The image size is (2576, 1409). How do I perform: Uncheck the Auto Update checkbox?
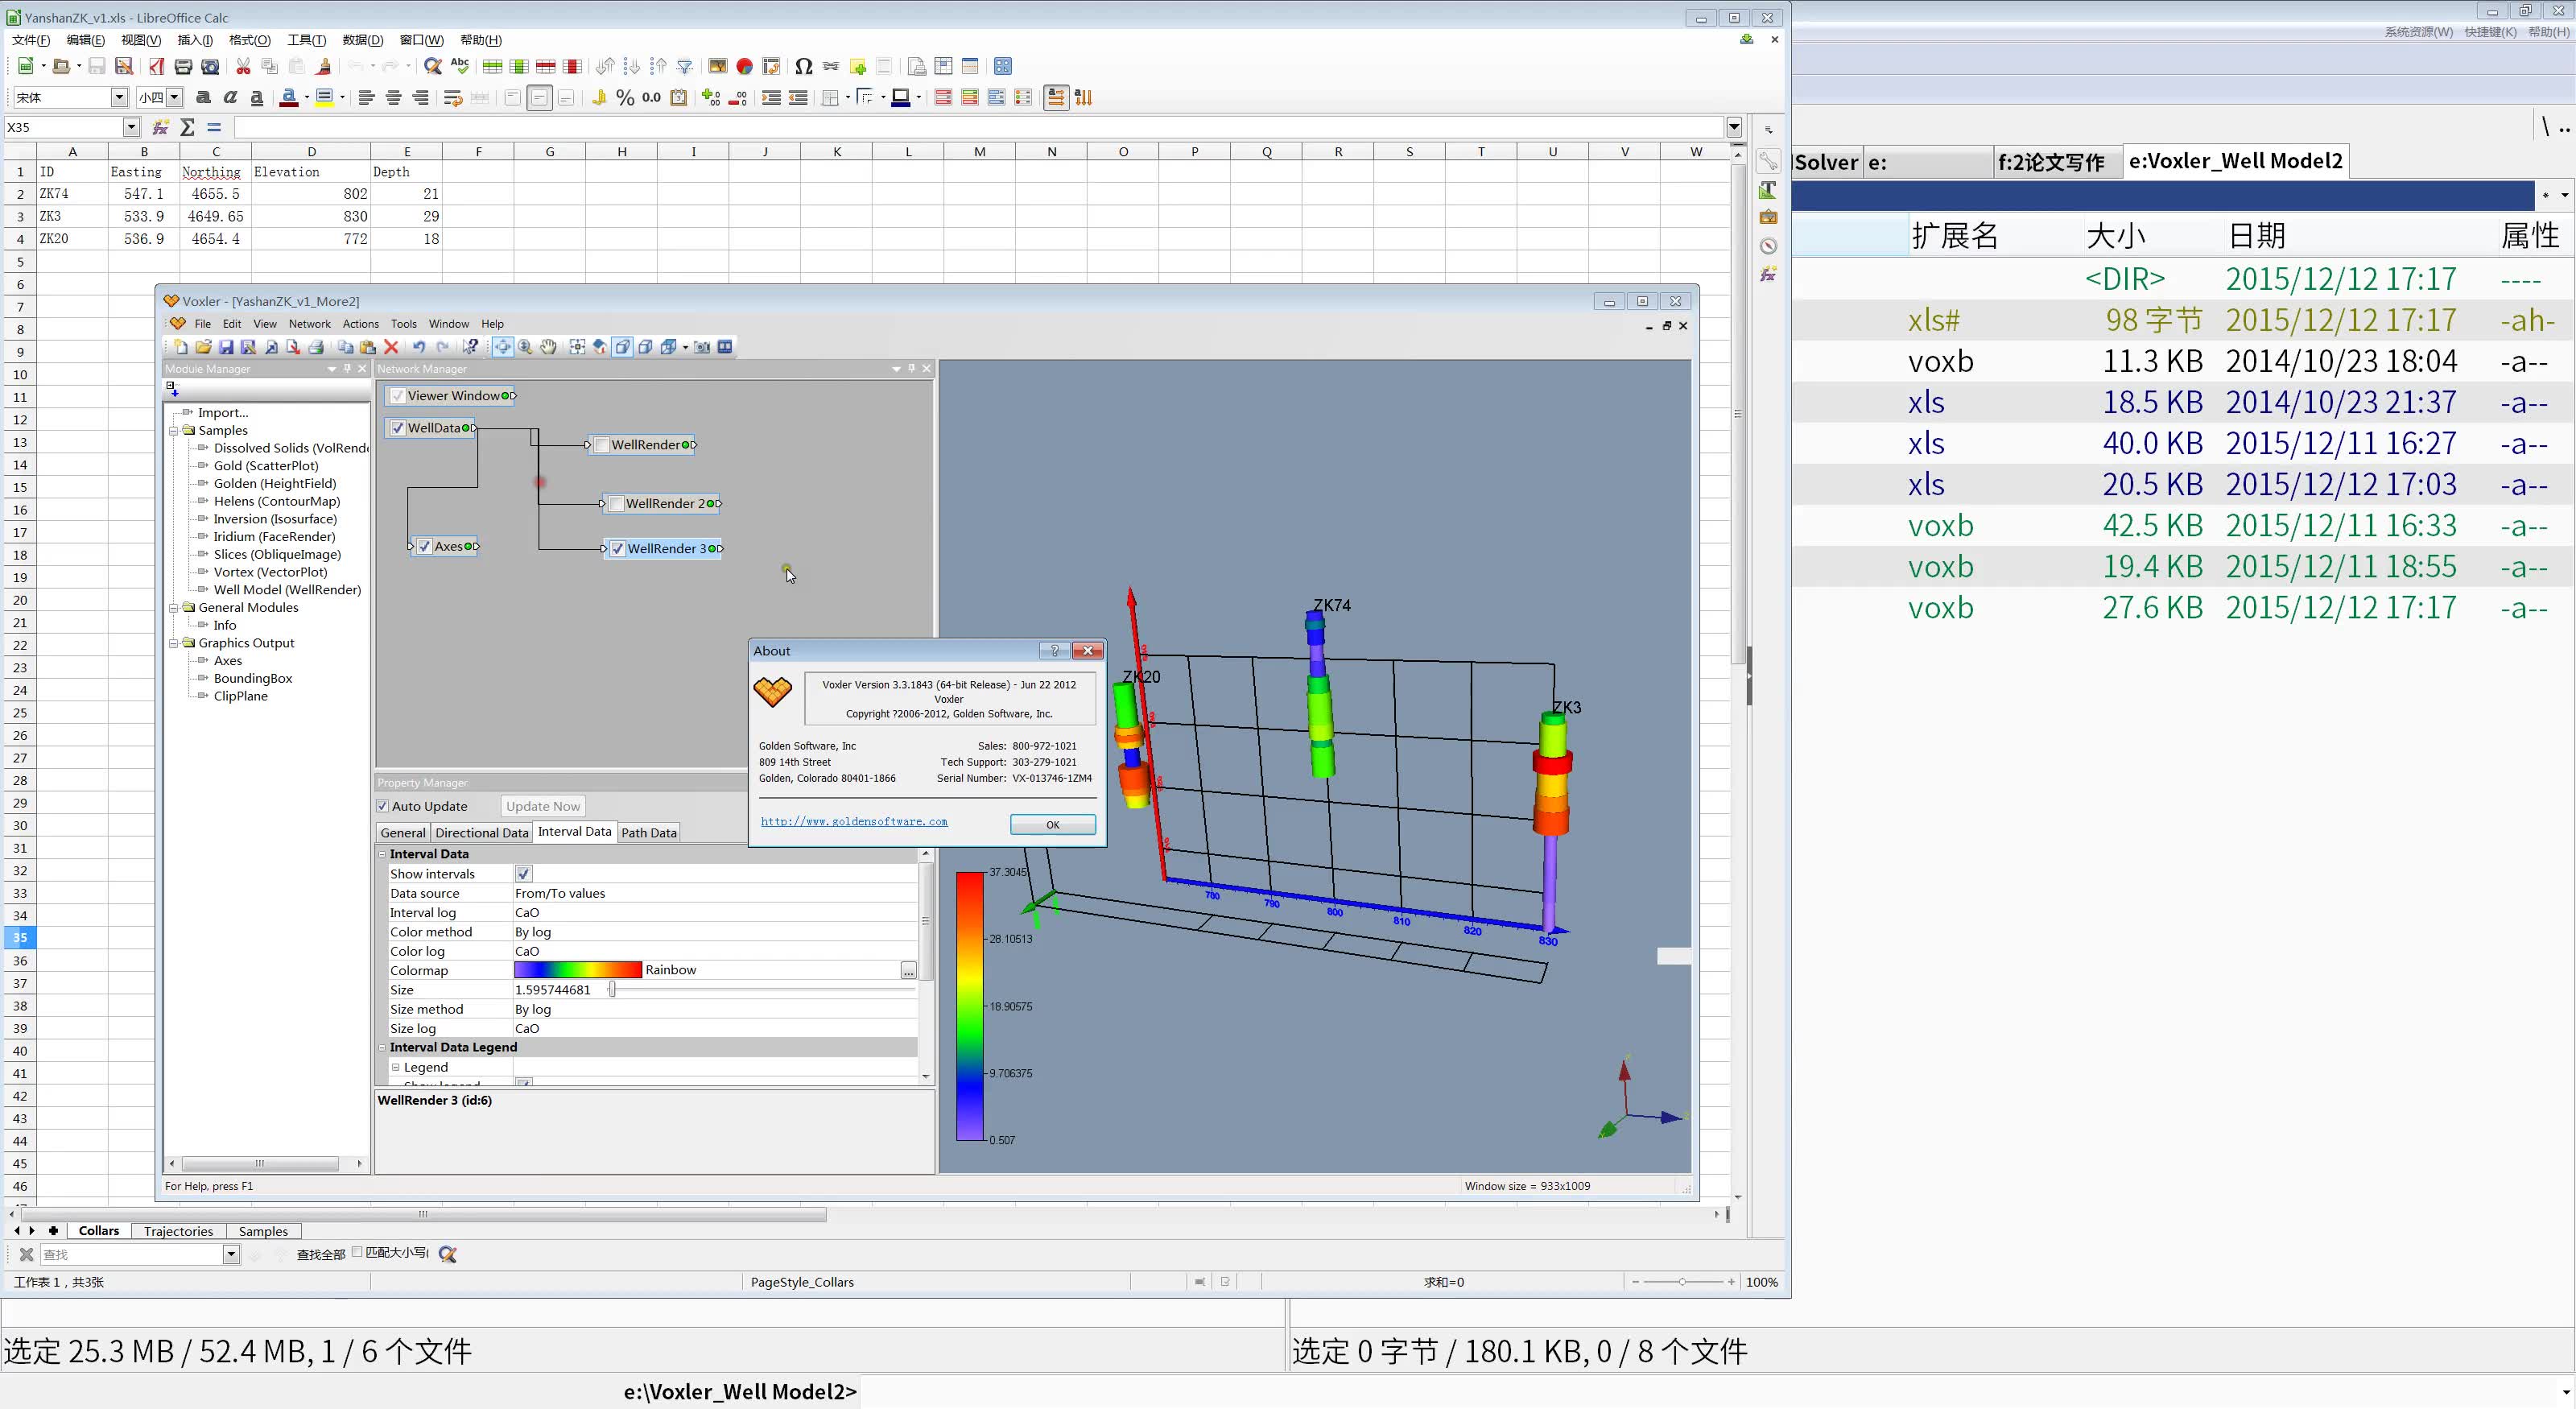click(382, 806)
